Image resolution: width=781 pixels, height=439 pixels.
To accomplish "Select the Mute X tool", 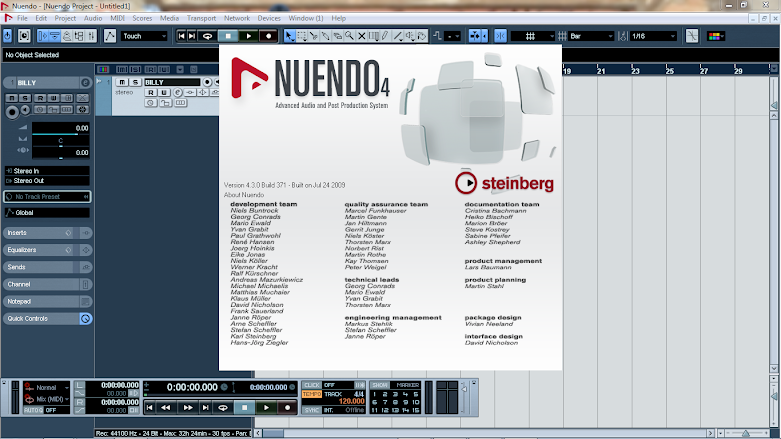I will (362, 36).
